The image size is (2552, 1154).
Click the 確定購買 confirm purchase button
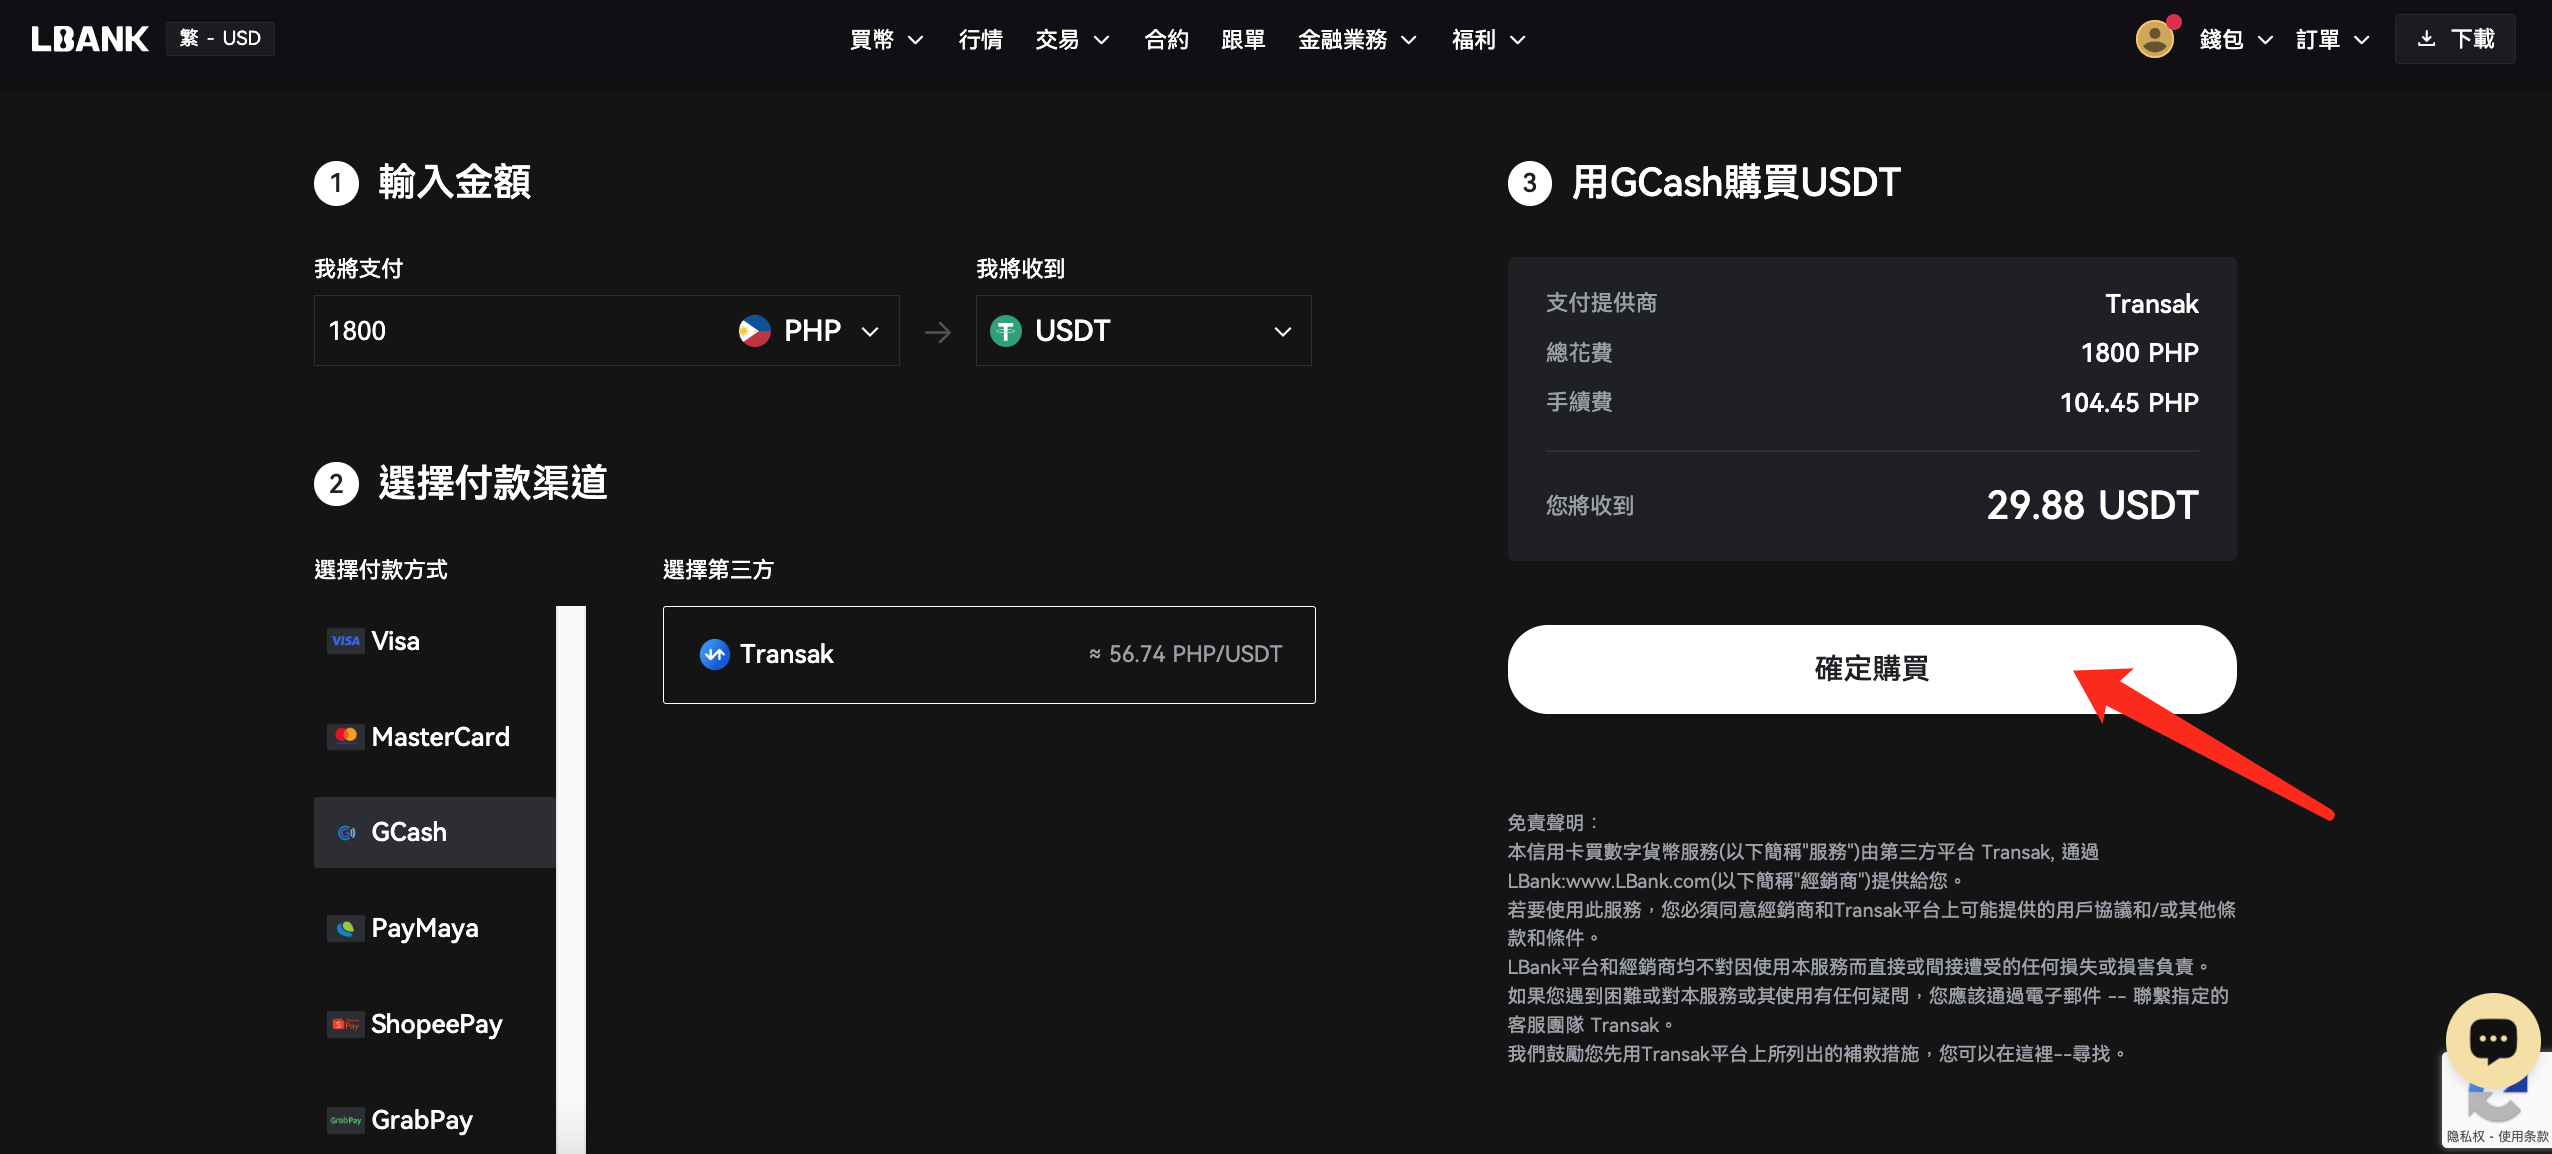1872,669
